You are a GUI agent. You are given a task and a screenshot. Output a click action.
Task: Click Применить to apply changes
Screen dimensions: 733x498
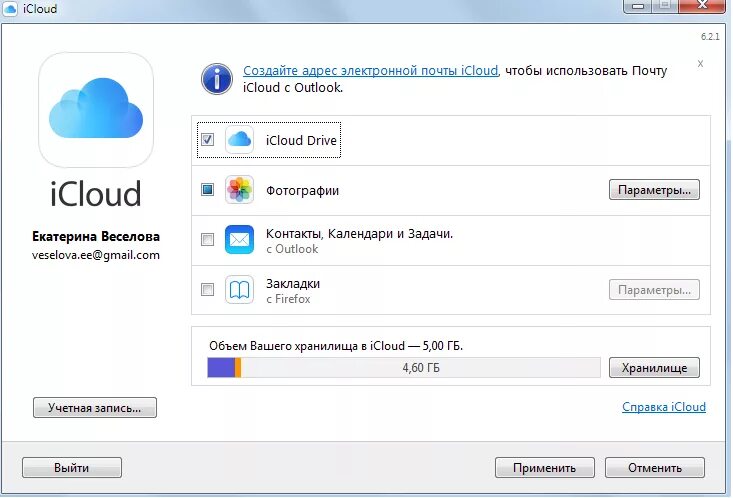pos(545,468)
